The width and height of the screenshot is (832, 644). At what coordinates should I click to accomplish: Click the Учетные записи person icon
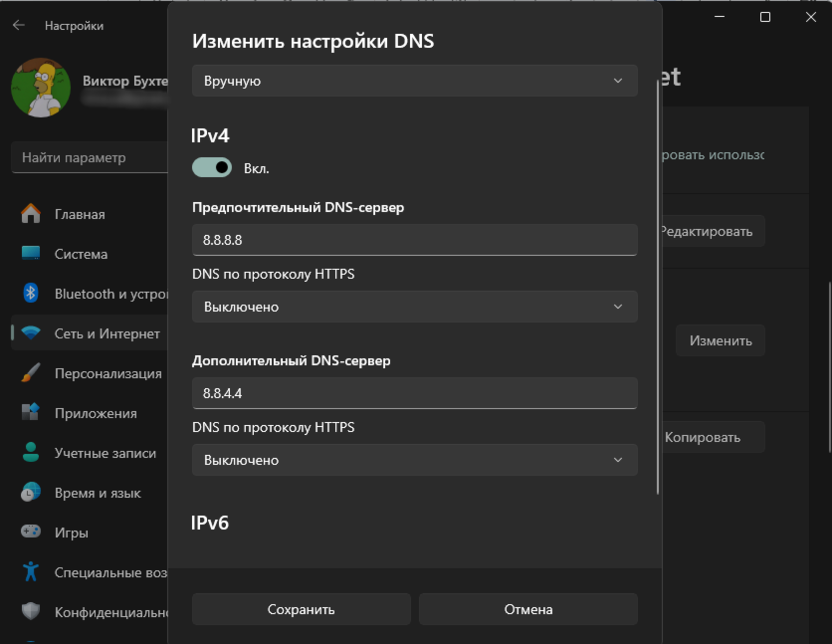pos(31,453)
